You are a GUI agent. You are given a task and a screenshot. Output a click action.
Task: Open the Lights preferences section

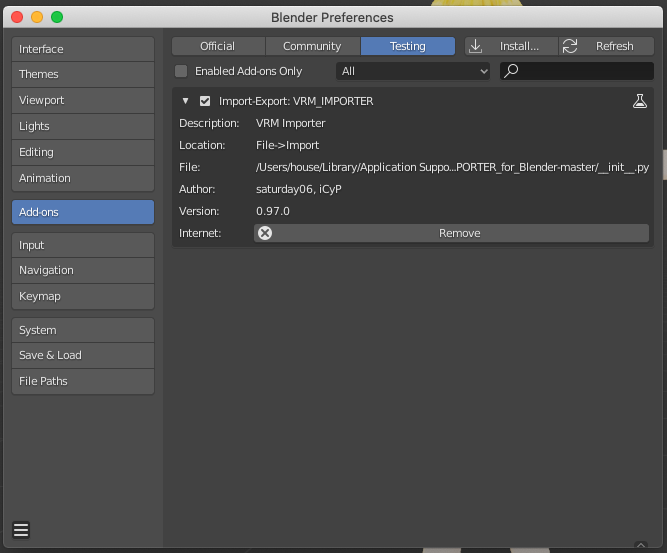click(x=83, y=126)
